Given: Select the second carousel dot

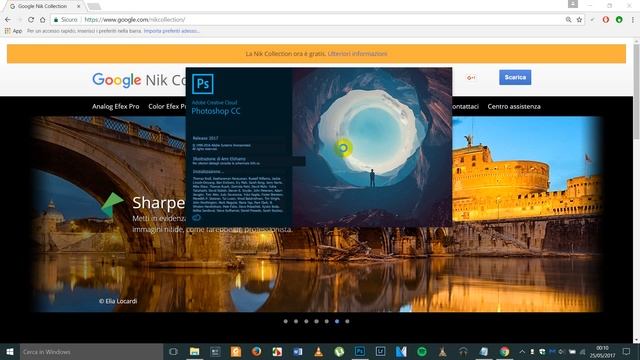Looking at the screenshot, I should click(x=296, y=321).
